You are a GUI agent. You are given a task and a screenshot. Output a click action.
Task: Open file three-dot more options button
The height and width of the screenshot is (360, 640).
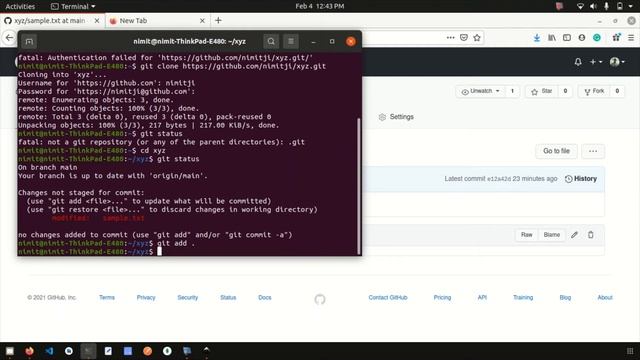click(593, 151)
